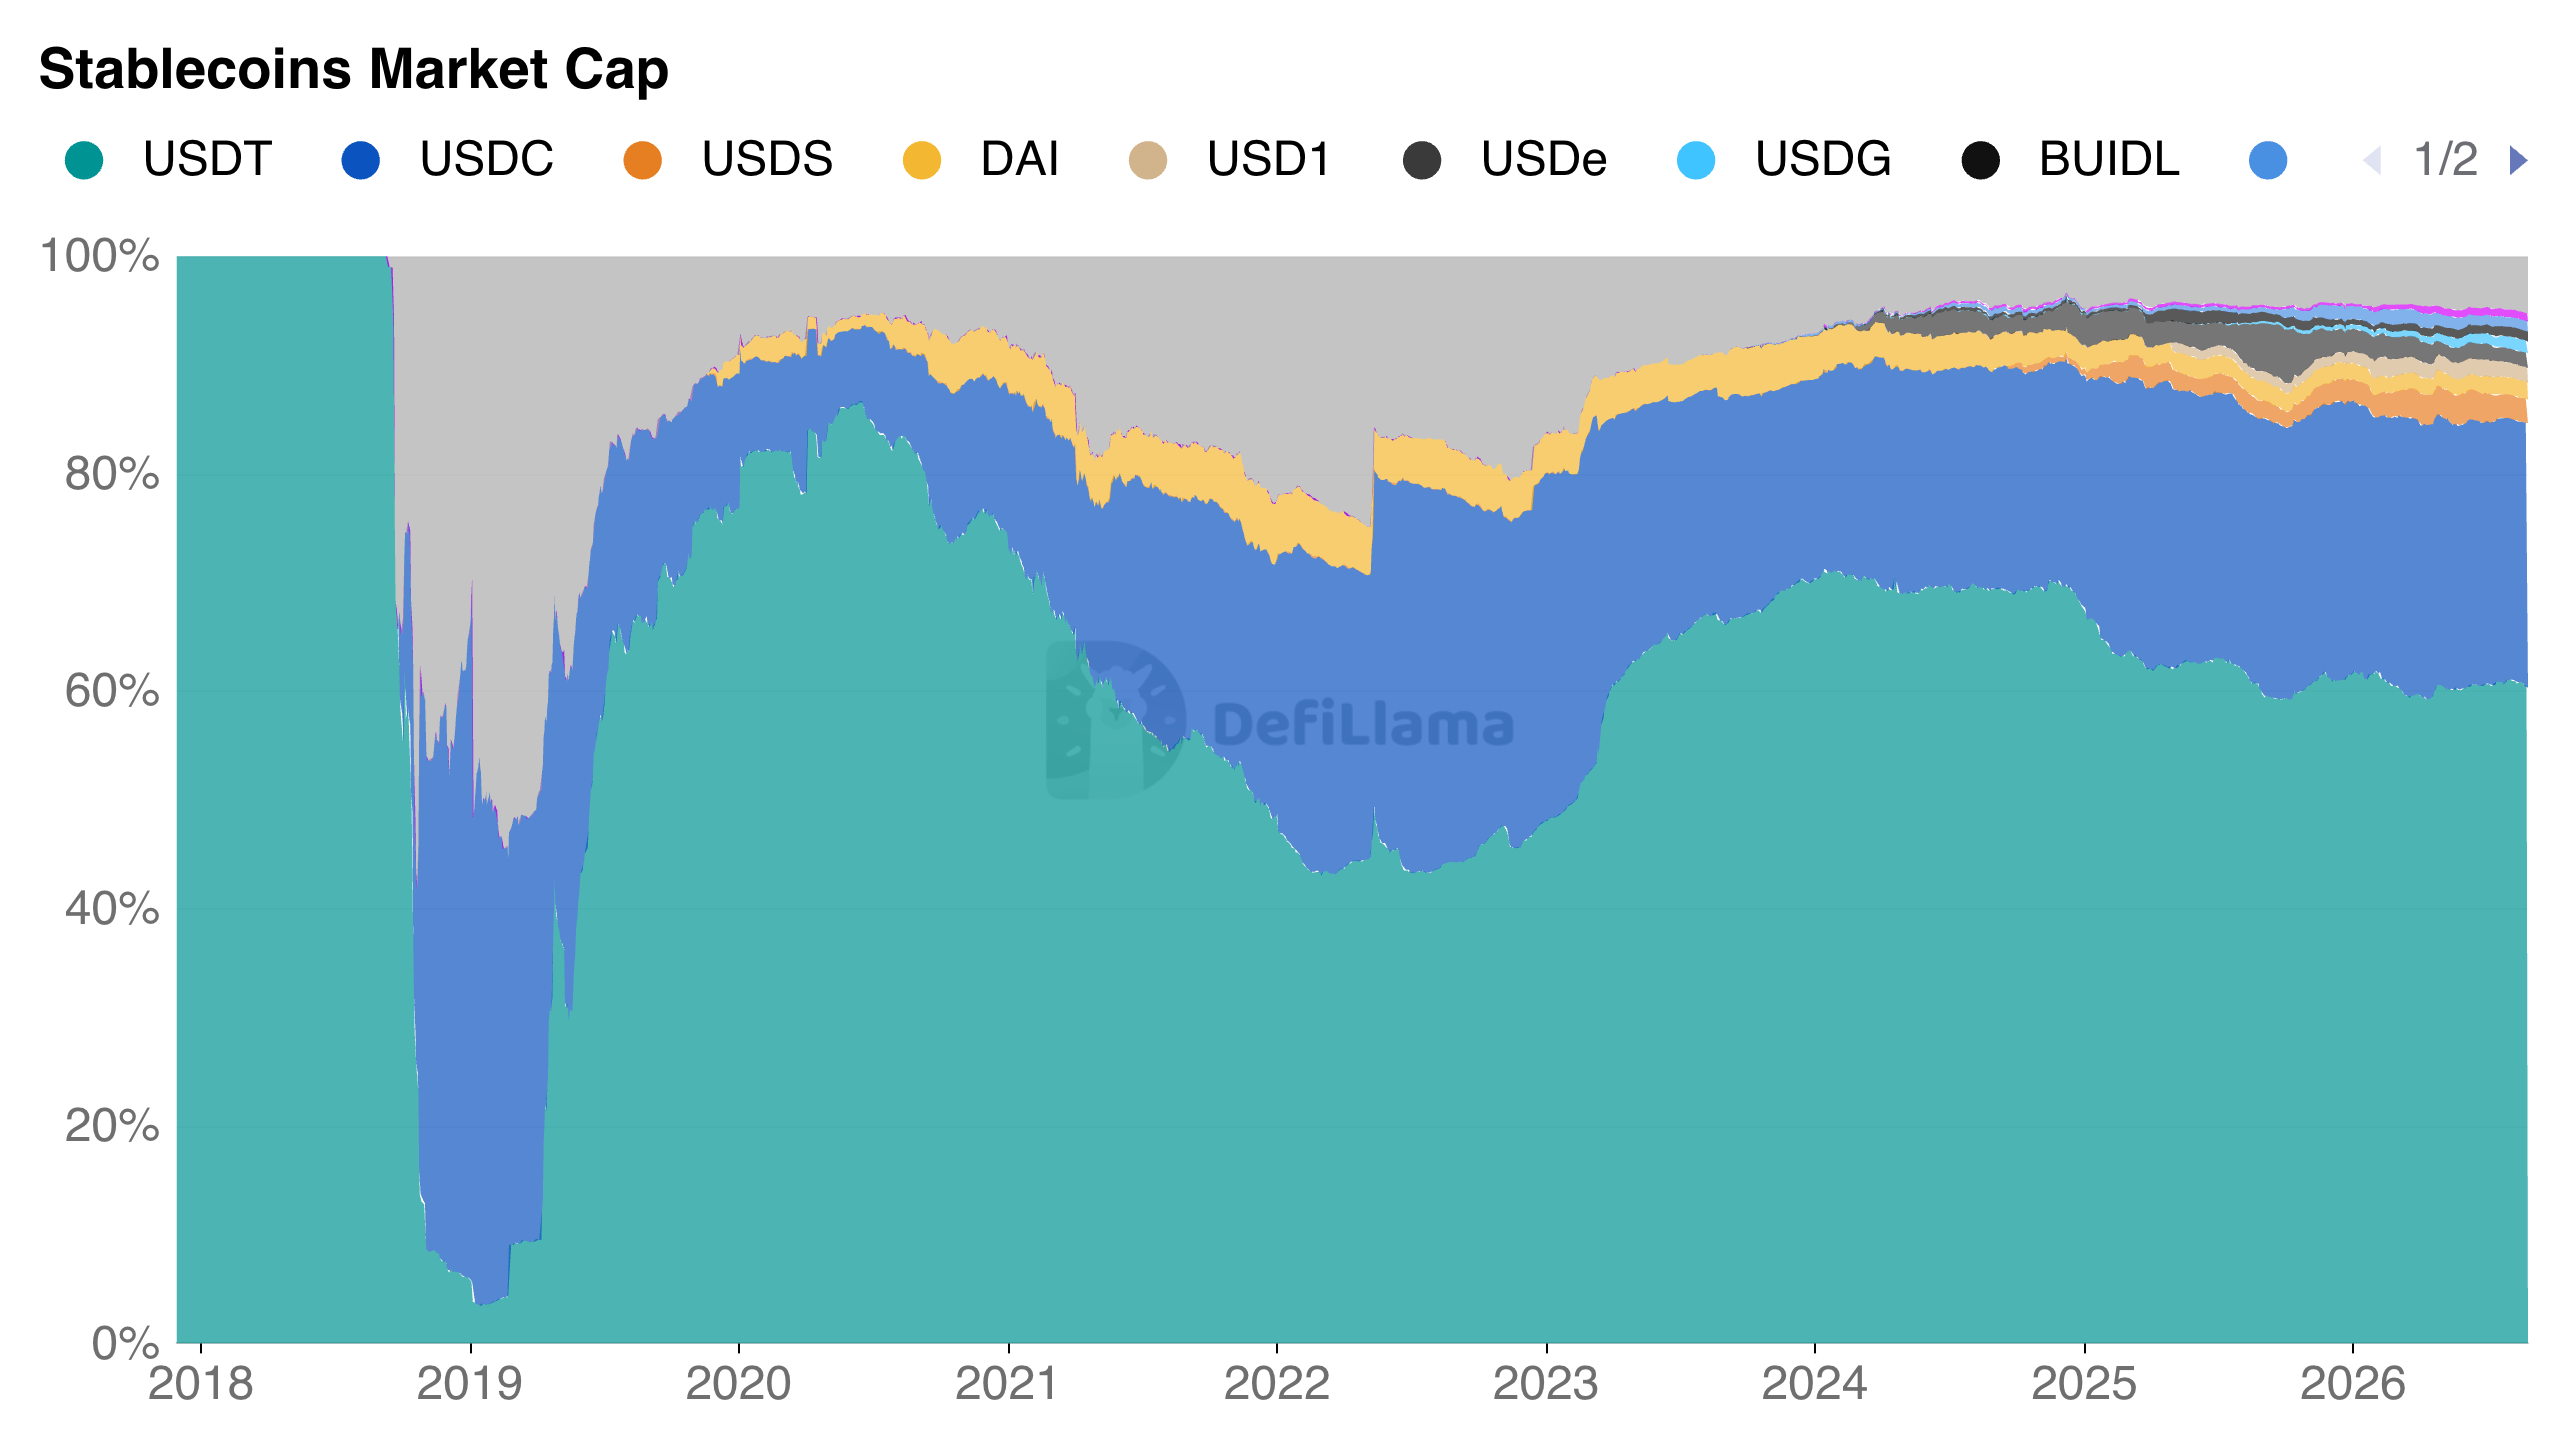Toggle the USDC blue legend dot

tap(361, 160)
